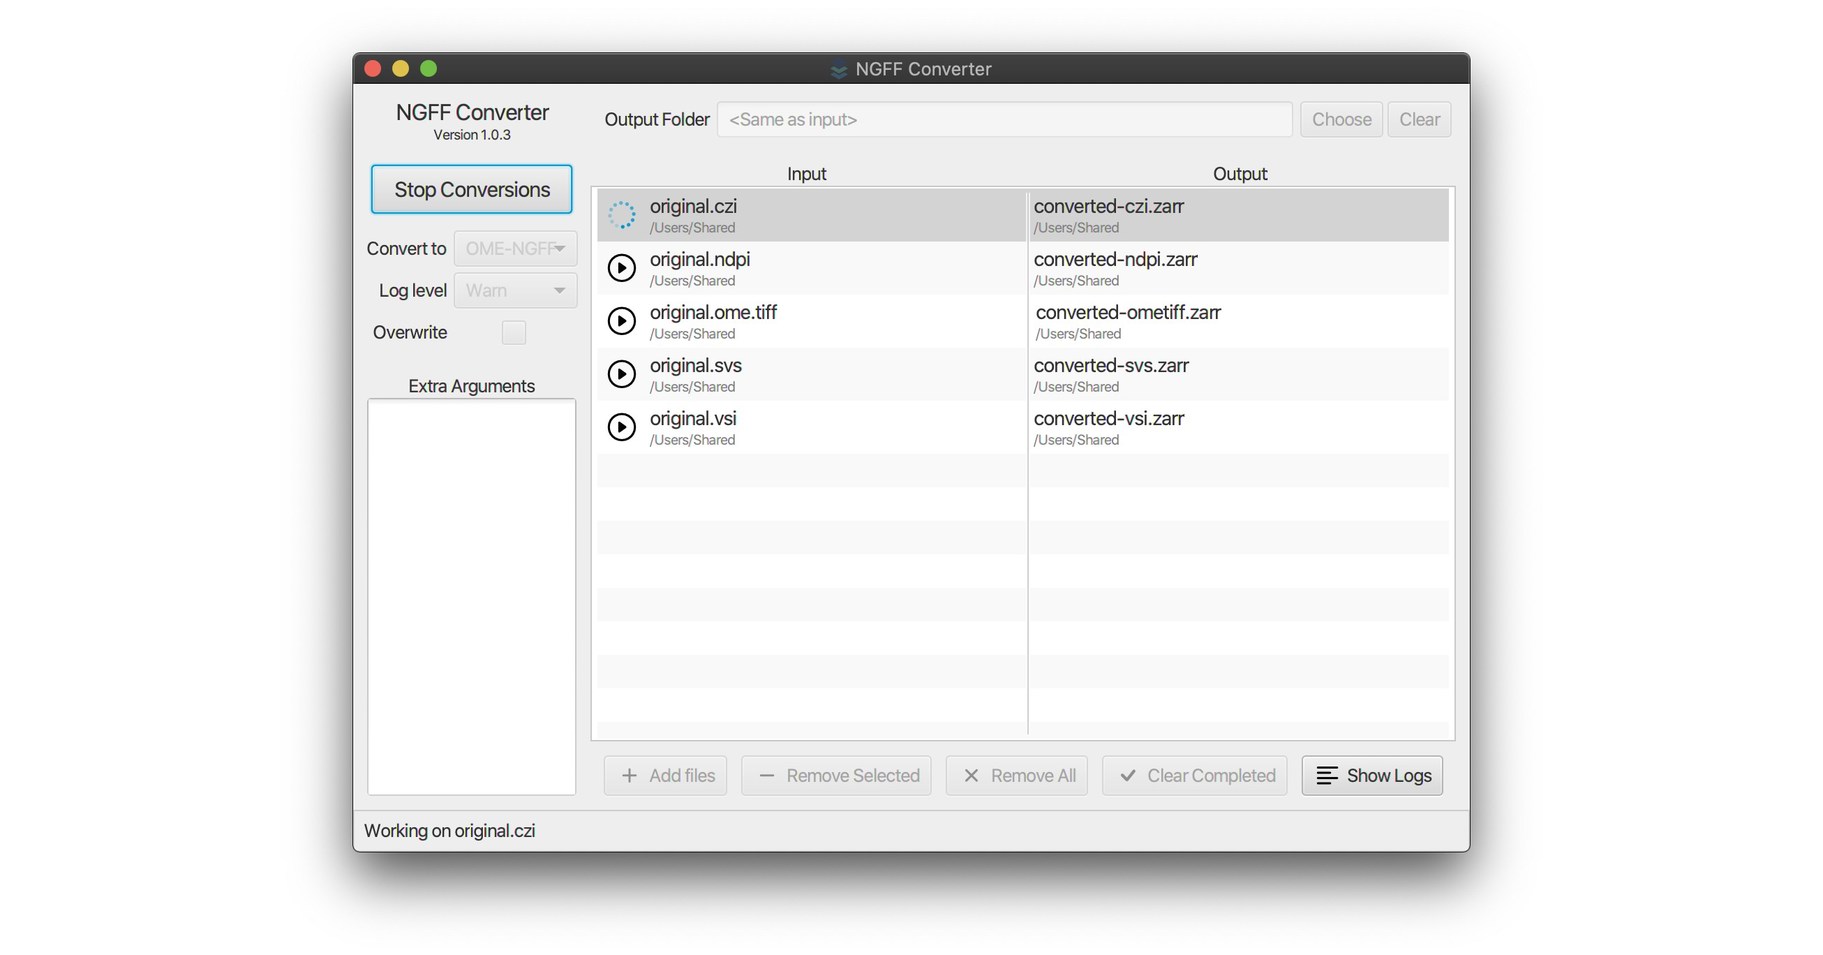This screenshot has width=1823, height=955.
Task: Click the list icon on Show Logs
Action: coord(1326,775)
